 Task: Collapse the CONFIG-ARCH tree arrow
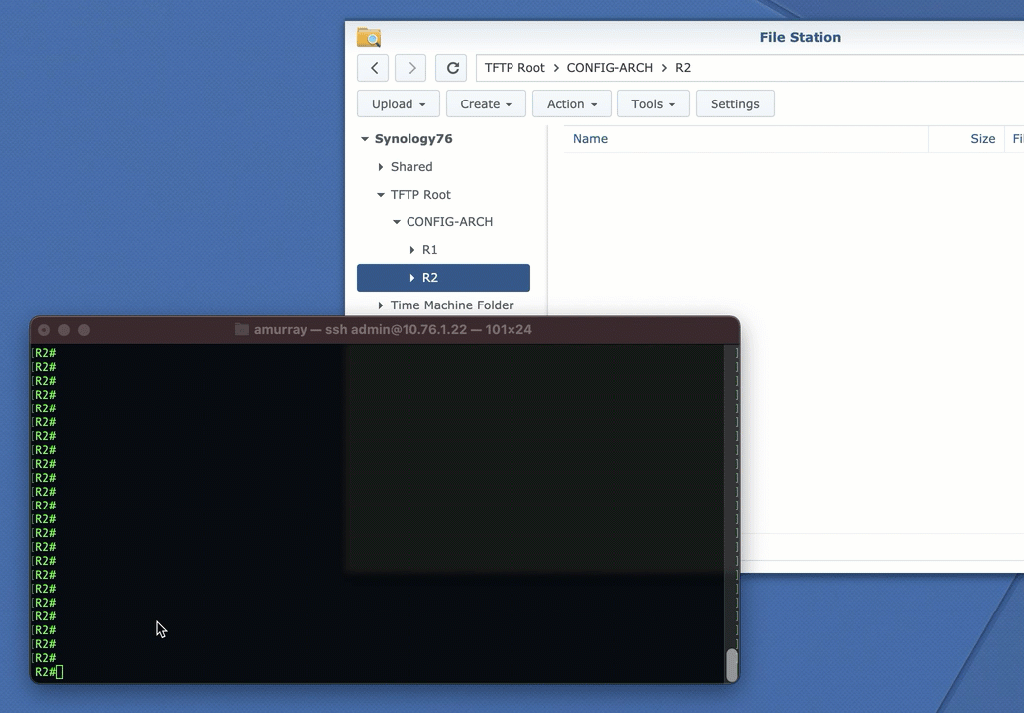point(397,222)
